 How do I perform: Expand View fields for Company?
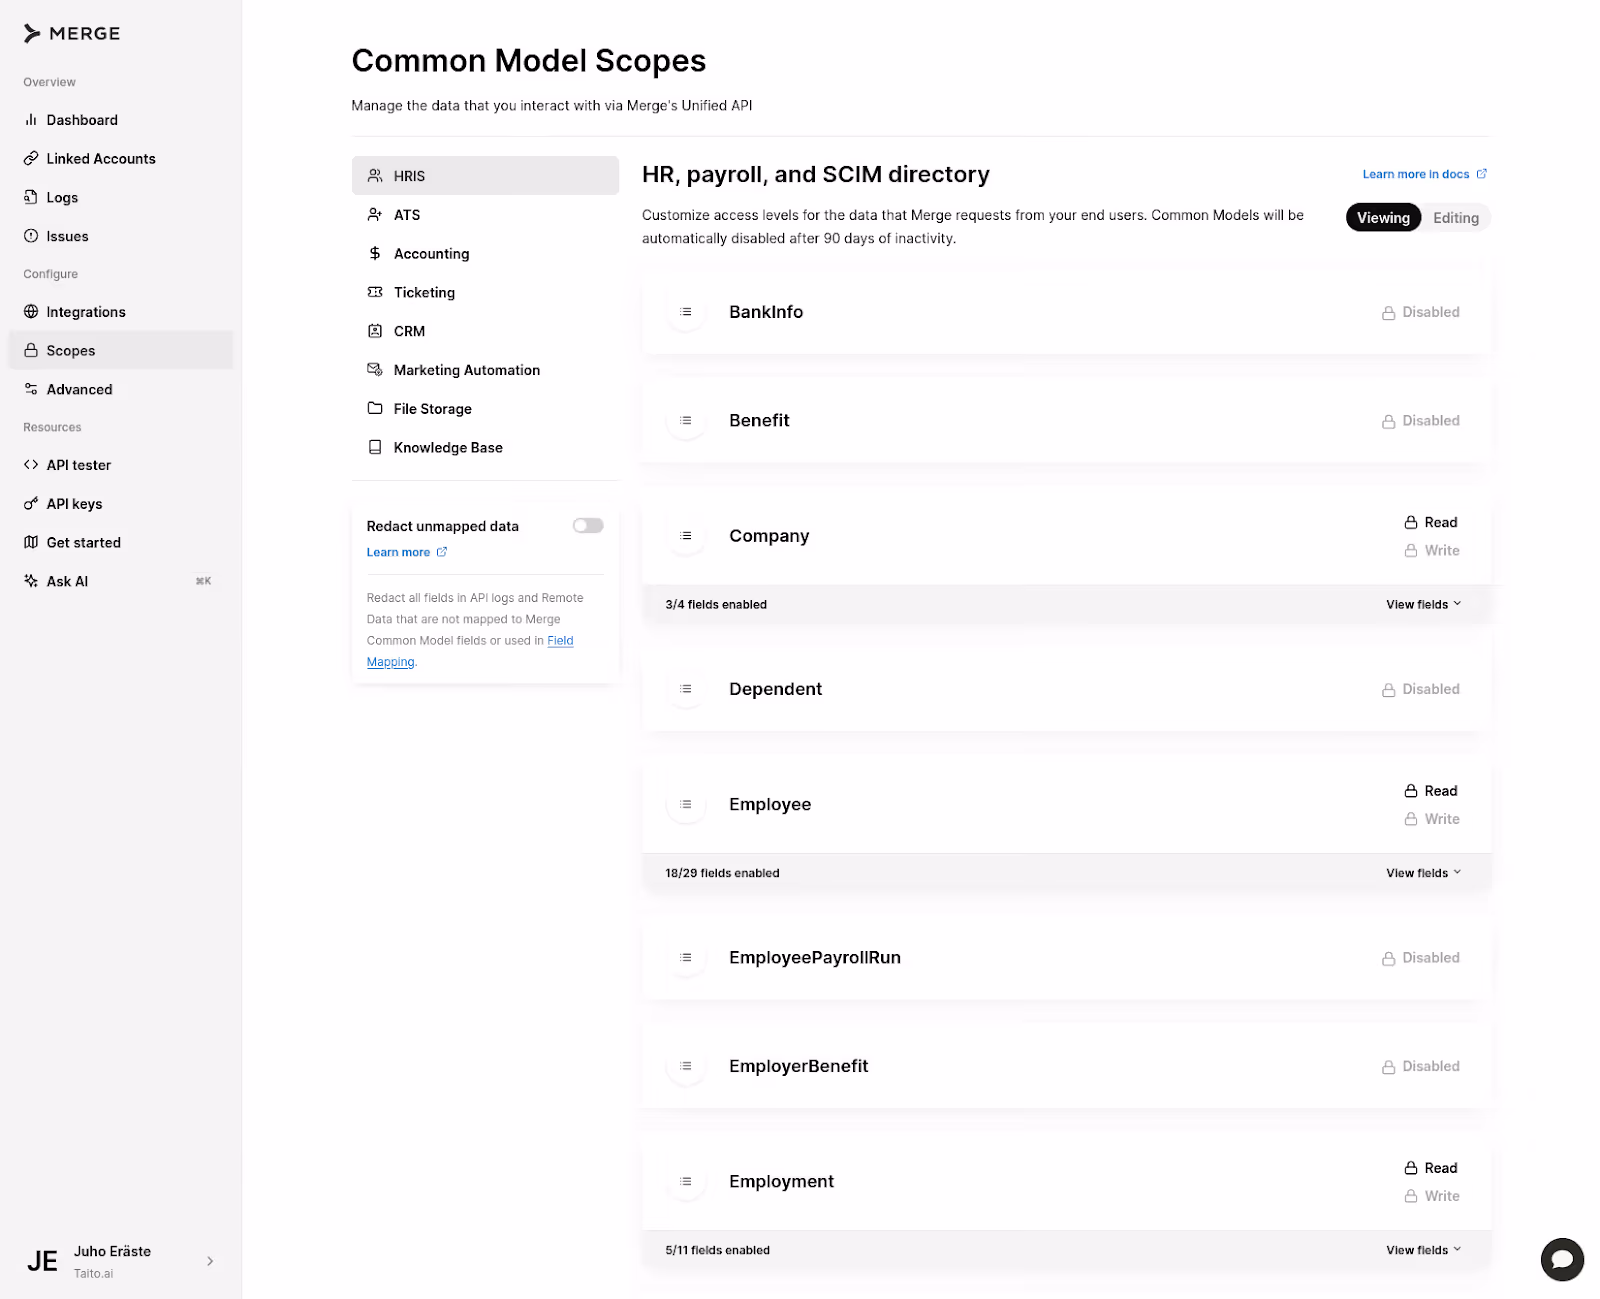[x=1423, y=604]
